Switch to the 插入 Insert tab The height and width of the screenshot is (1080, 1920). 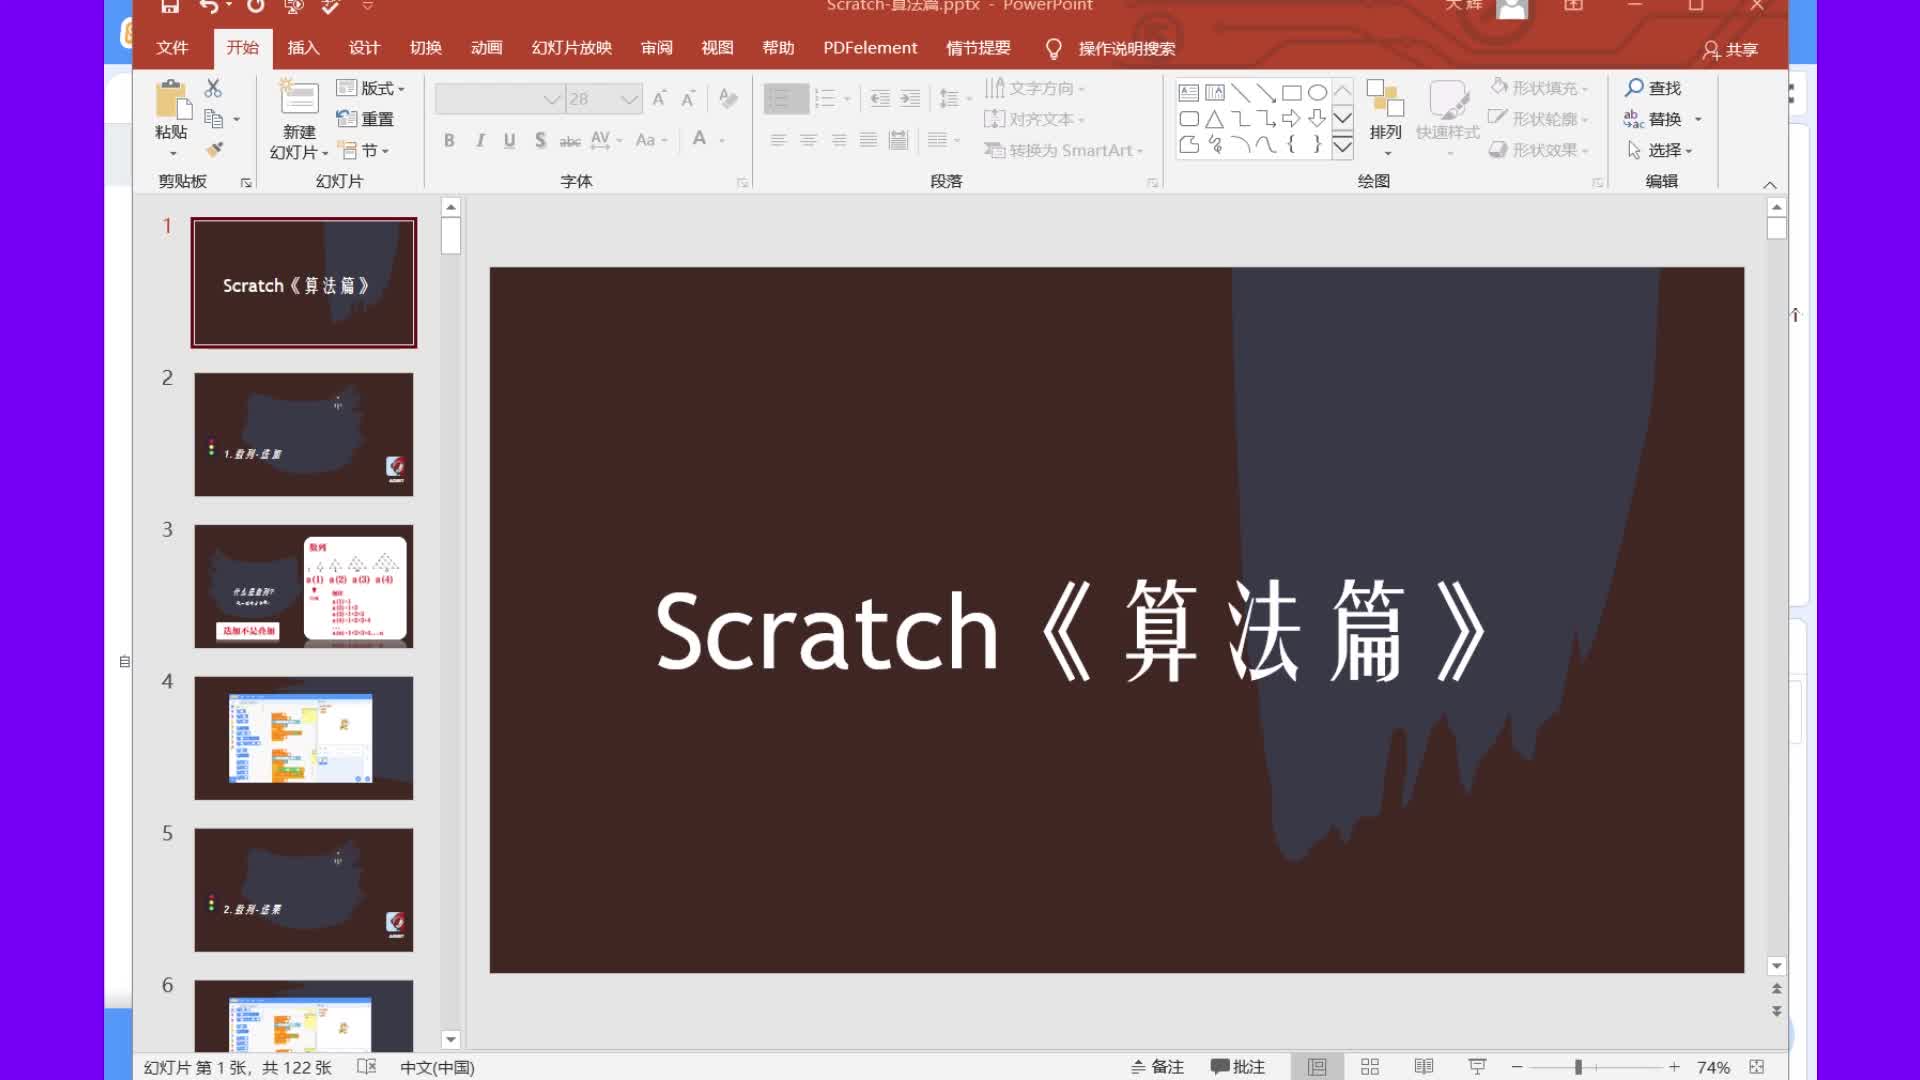point(303,48)
